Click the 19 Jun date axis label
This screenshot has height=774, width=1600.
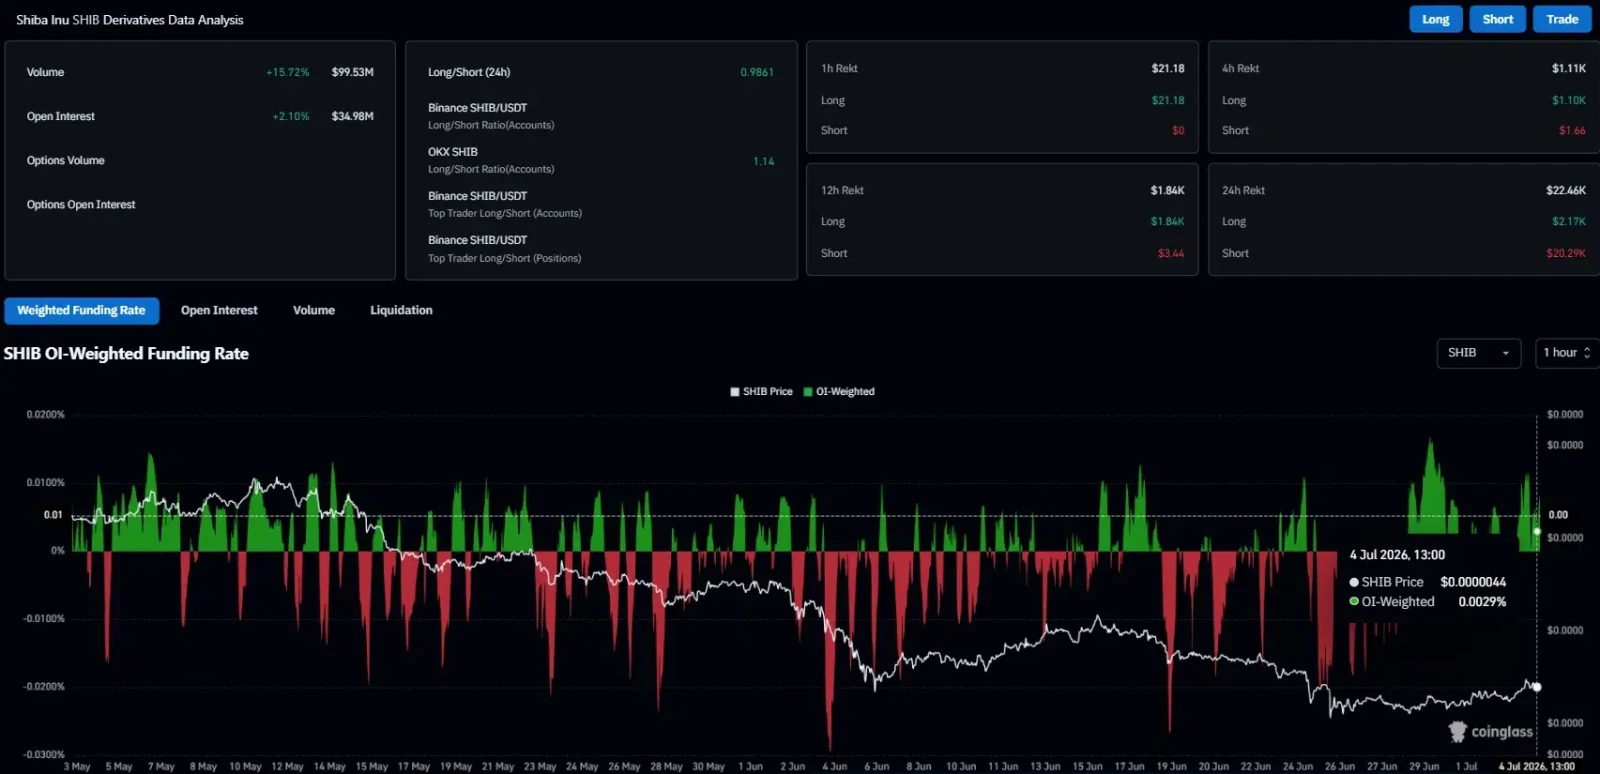coord(1171,767)
